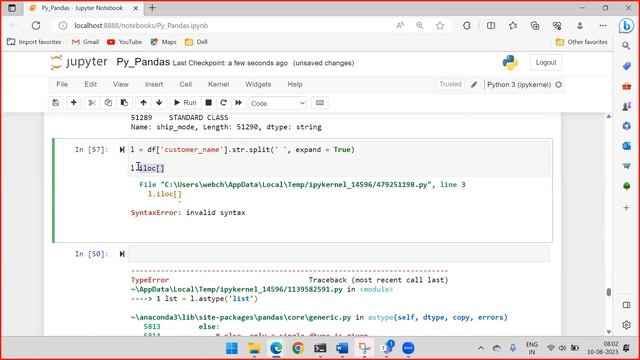Click the run-cell icon beside In [57]
The image size is (640, 360).
[x=122, y=150]
